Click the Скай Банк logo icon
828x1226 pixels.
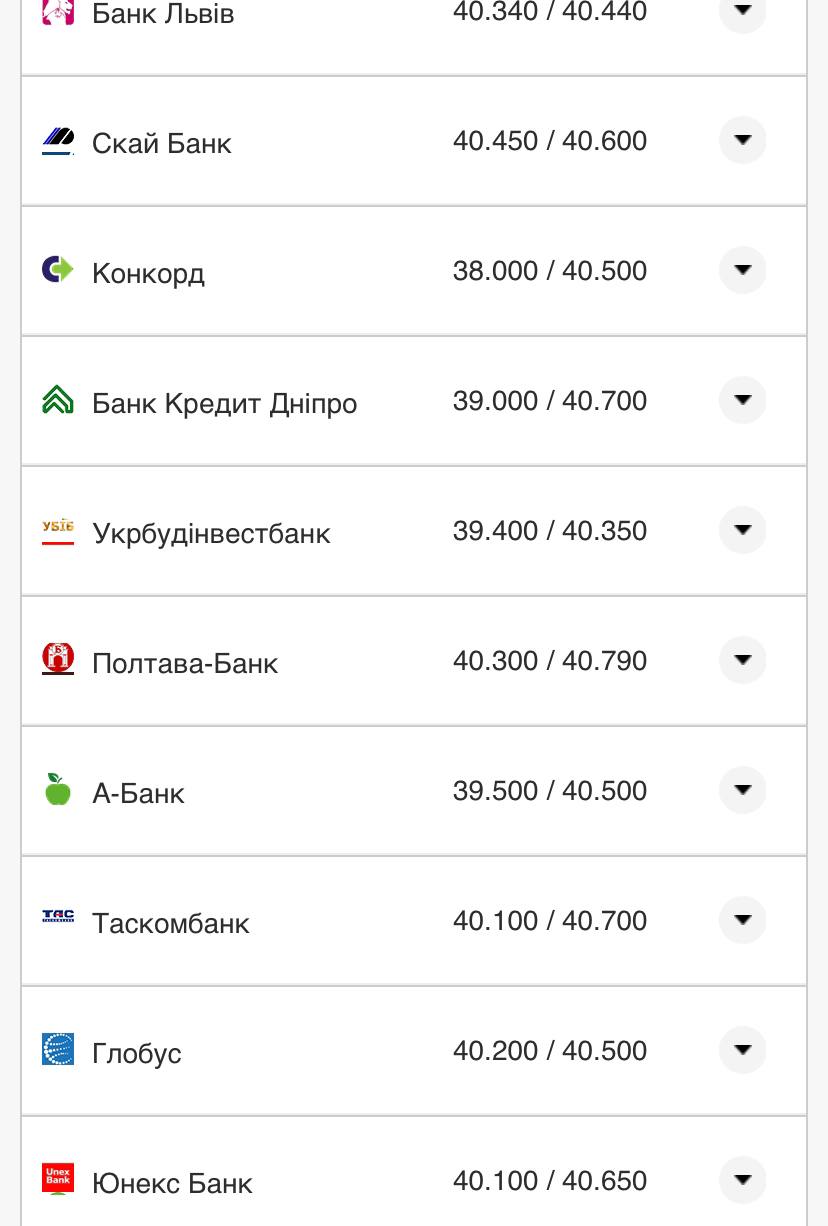(x=58, y=141)
